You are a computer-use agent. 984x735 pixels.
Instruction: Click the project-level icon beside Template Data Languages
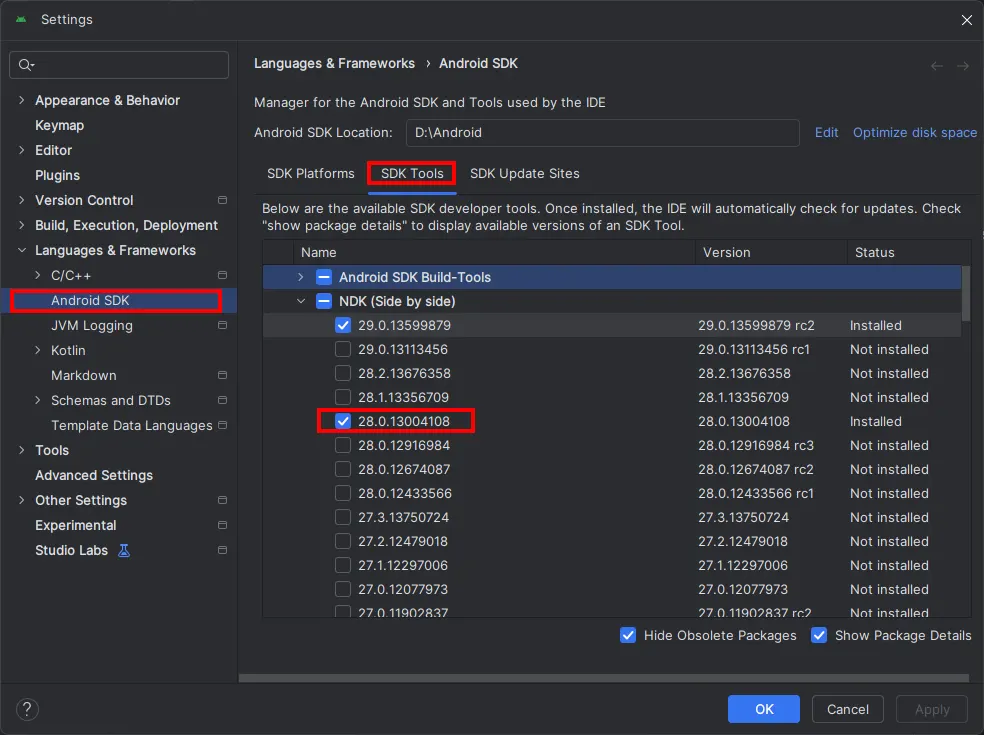pos(222,425)
